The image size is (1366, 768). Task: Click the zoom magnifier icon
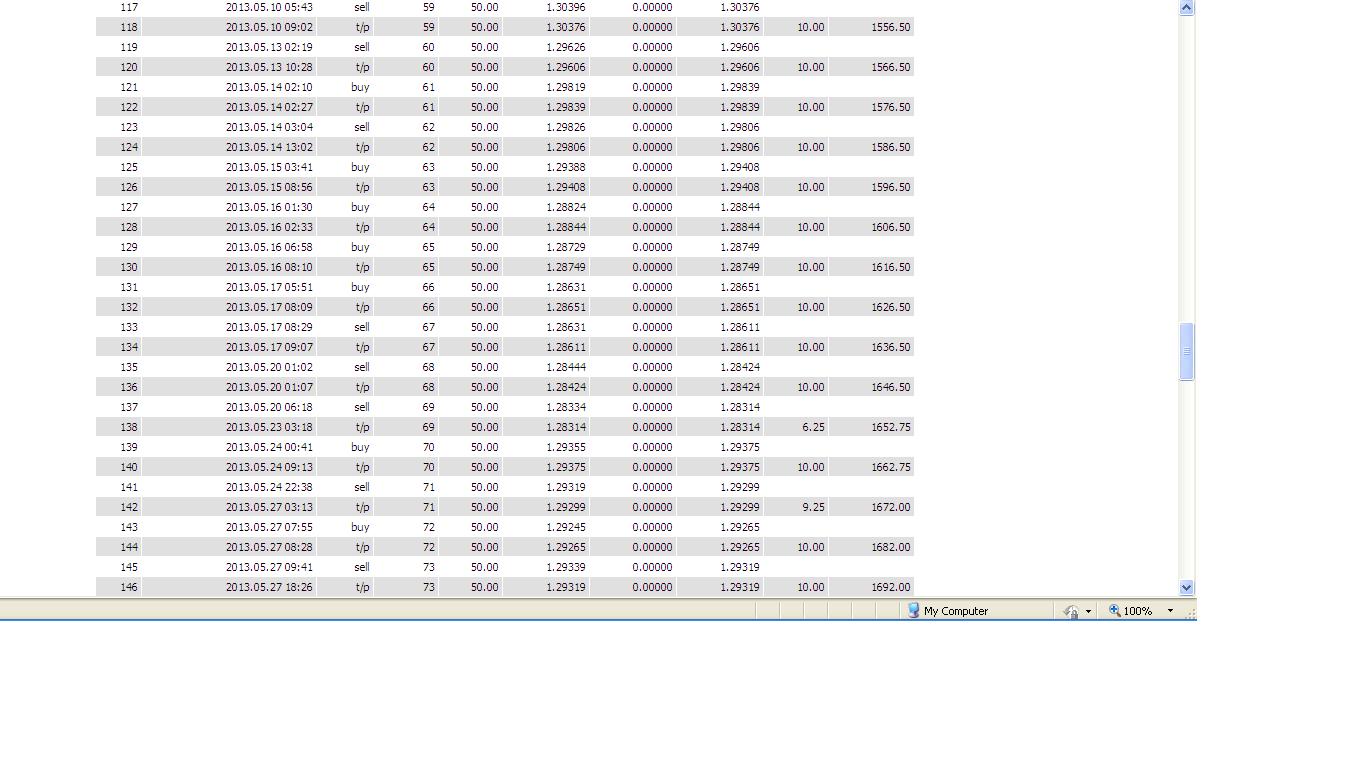(x=1114, y=610)
